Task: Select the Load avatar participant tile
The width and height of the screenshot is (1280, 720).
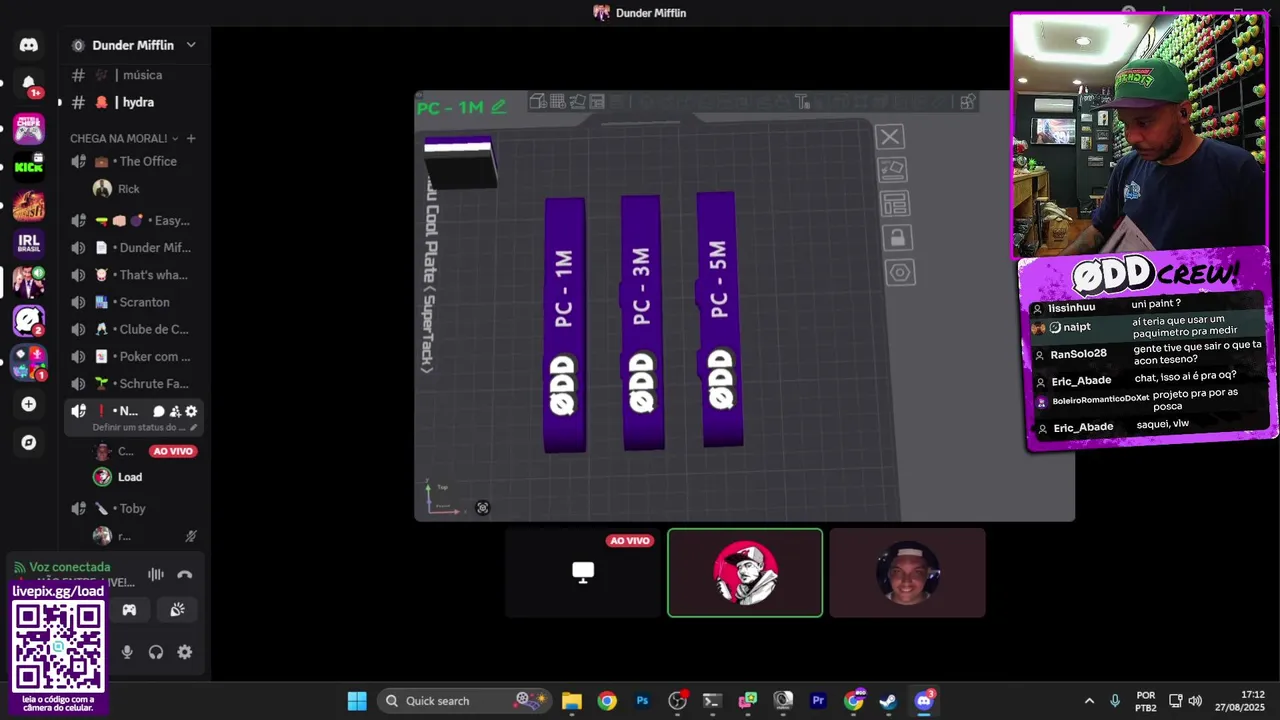Action: tap(745, 573)
